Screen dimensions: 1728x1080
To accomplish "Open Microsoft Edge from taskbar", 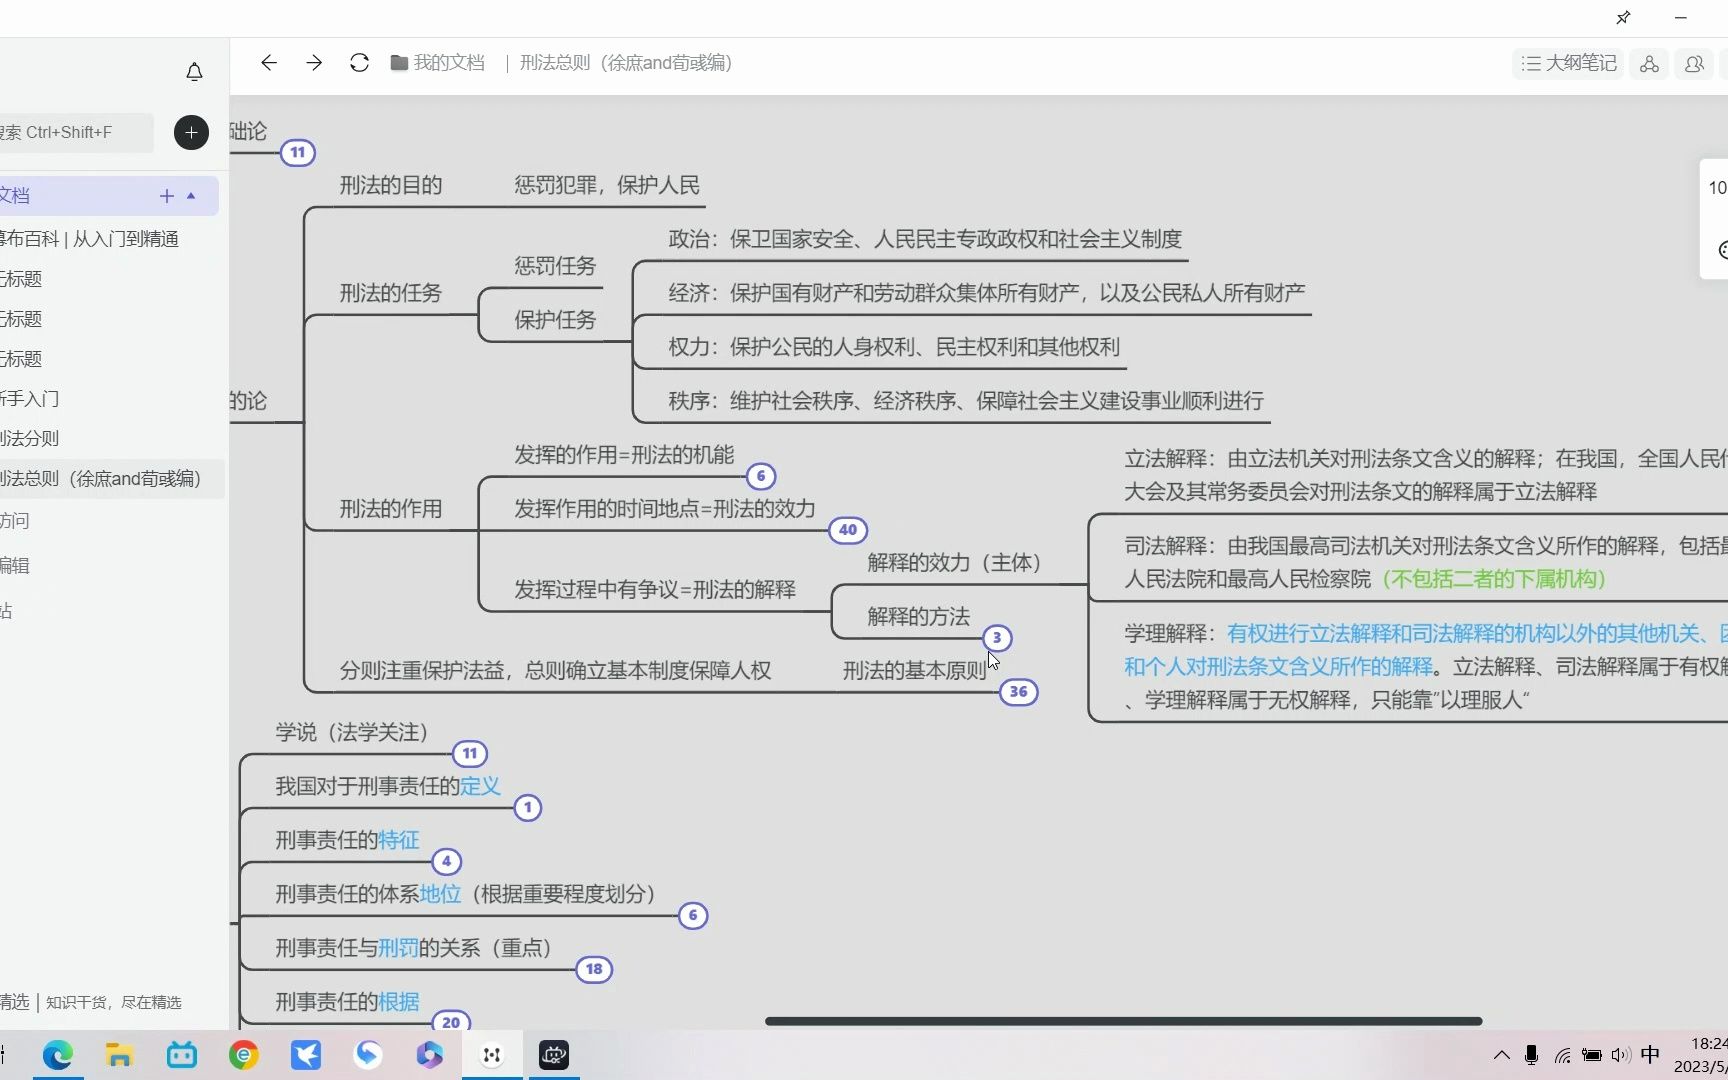I will (x=57, y=1055).
